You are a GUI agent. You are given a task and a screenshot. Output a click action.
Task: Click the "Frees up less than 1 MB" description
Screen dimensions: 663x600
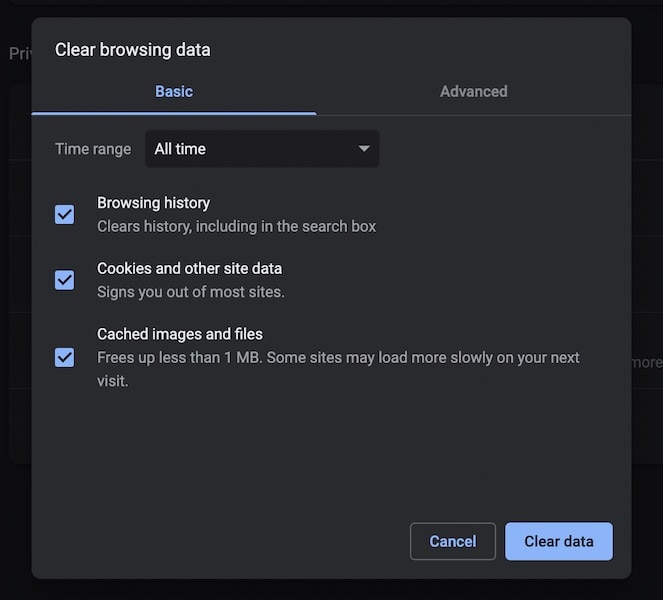pyautogui.click(x=338, y=369)
